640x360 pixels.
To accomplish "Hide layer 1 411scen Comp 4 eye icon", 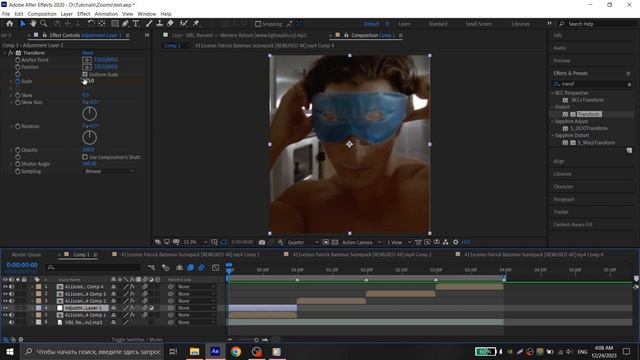I will click(5, 287).
